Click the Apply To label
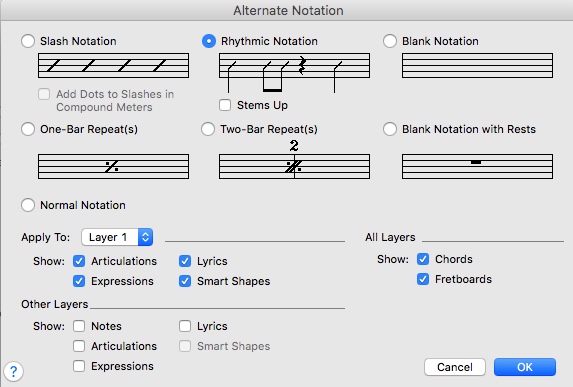The image size is (573, 387). coord(45,237)
